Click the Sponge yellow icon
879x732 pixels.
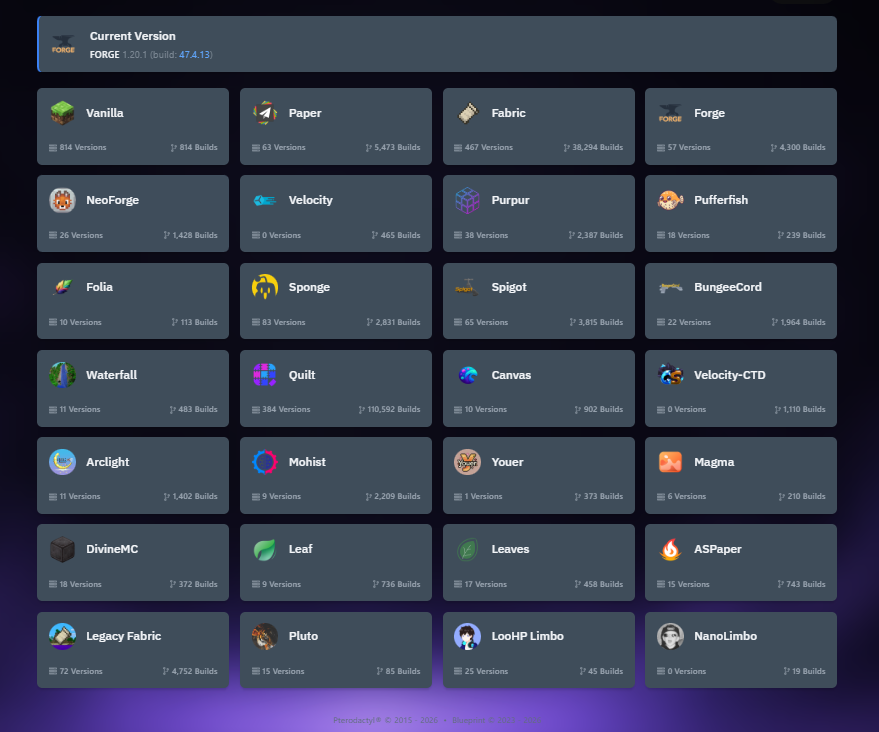click(x=265, y=288)
